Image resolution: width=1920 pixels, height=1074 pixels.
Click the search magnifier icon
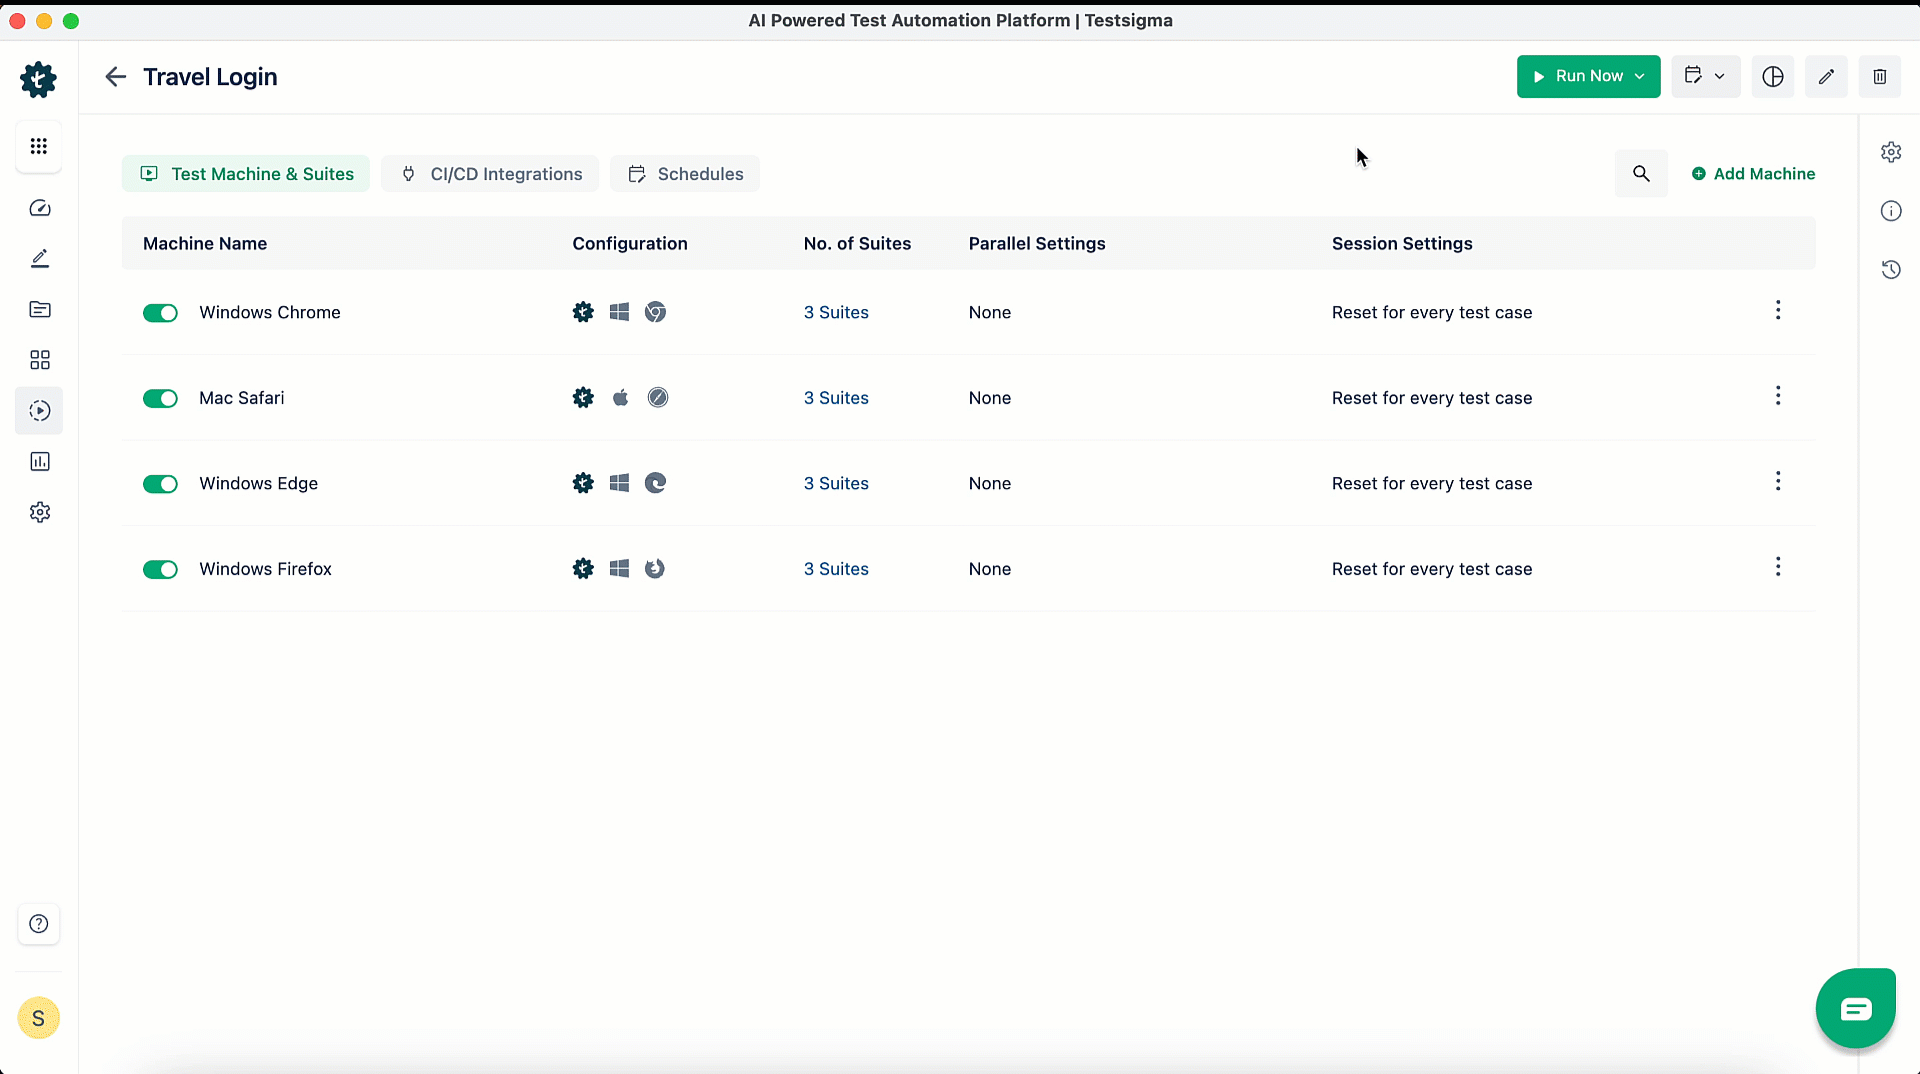pyautogui.click(x=1641, y=174)
